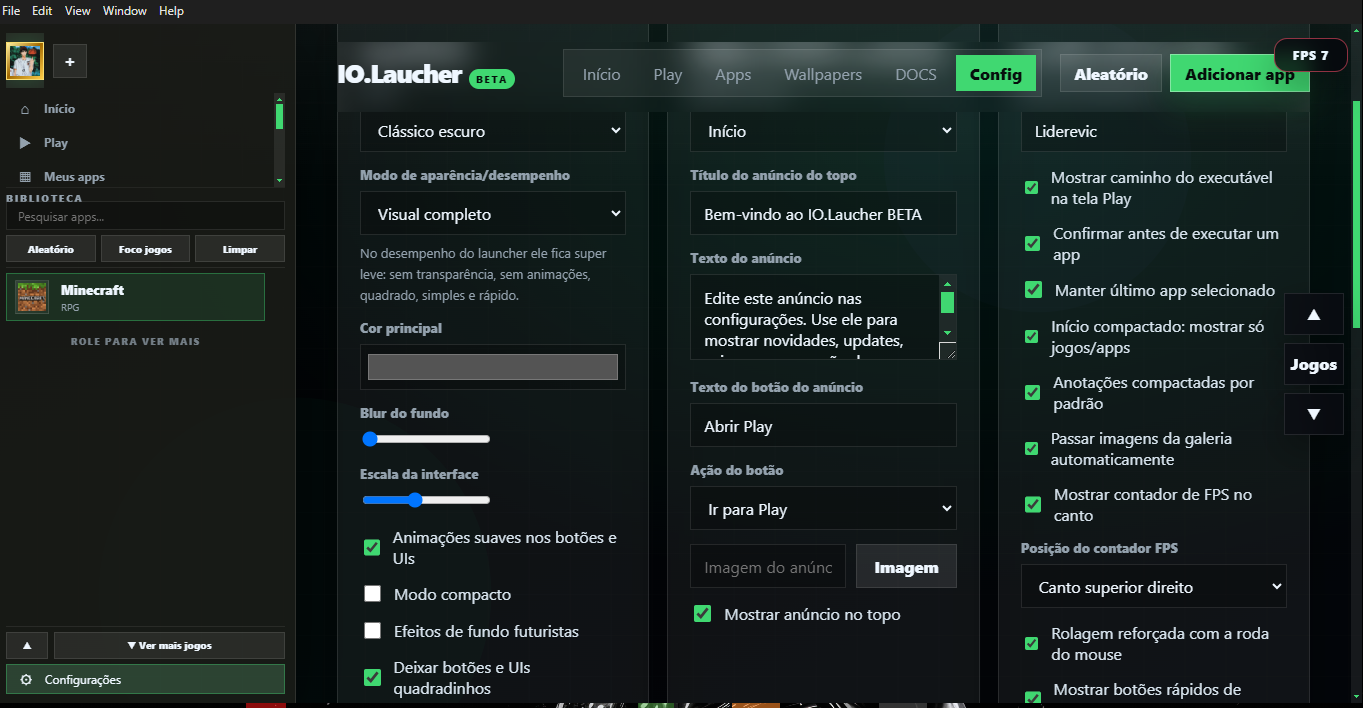
Task: Open the File menu
Action: (x=12, y=11)
